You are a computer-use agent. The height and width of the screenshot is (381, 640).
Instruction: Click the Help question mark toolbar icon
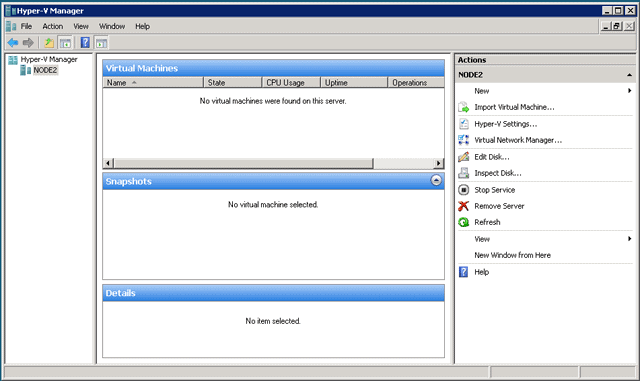click(85, 42)
